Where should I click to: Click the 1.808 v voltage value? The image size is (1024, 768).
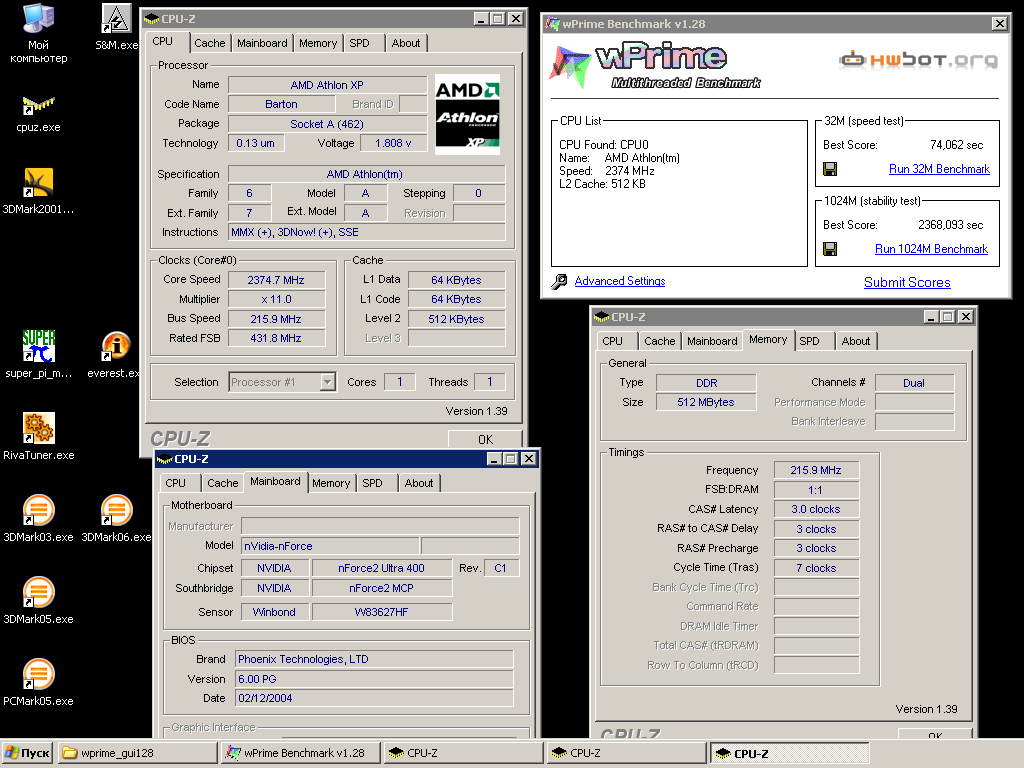click(393, 143)
